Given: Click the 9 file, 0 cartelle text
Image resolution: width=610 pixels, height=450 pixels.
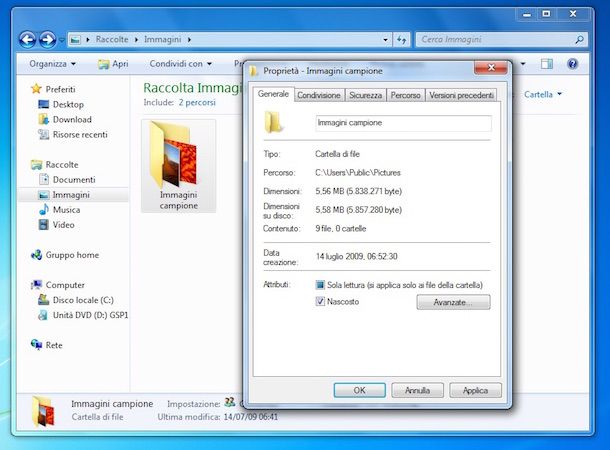Looking at the screenshot, I should (x=341, y=229).
